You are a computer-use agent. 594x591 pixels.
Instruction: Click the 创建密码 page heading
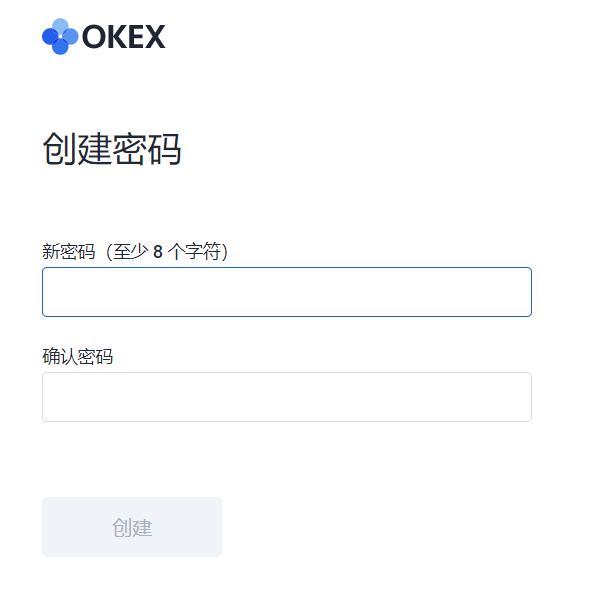pos(112,149)
